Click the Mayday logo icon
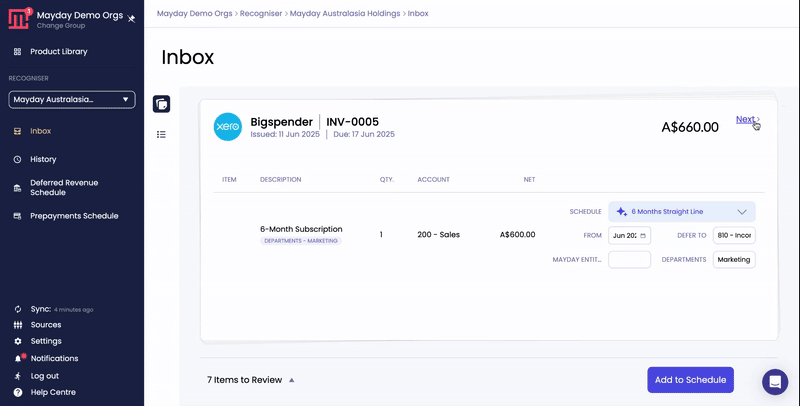This screenshot has height=406, width=800. (x=19, y=18)
